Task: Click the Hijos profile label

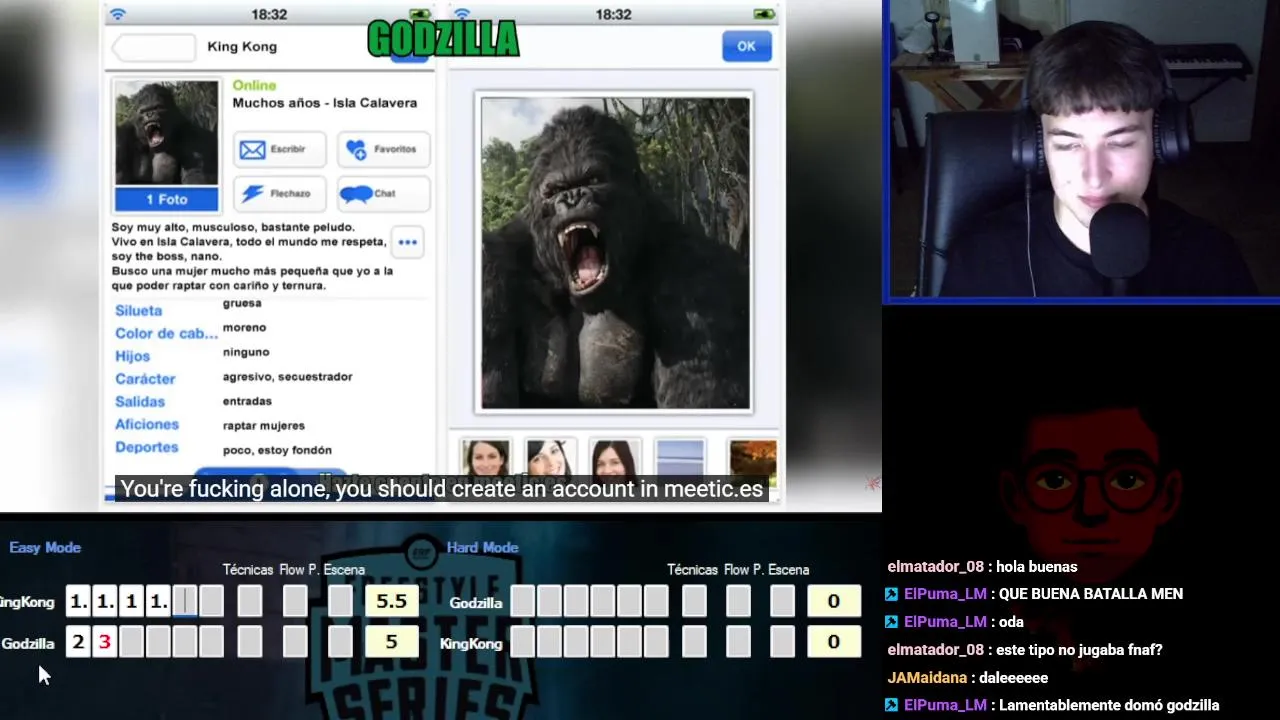Action: (x=132, y=356)
